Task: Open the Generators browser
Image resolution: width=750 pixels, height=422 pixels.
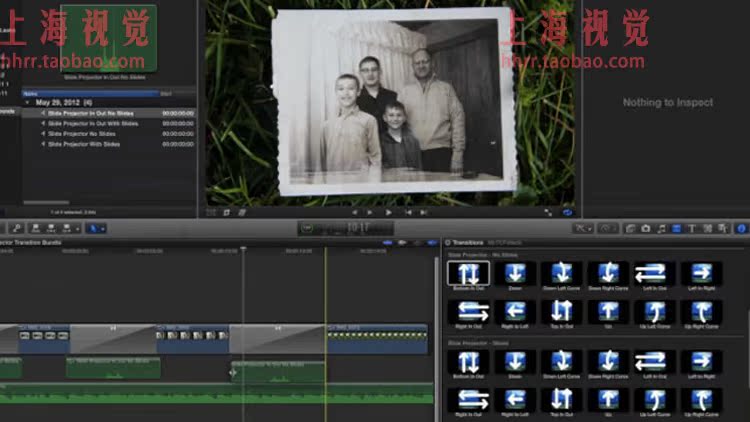Action: point(707,229)
